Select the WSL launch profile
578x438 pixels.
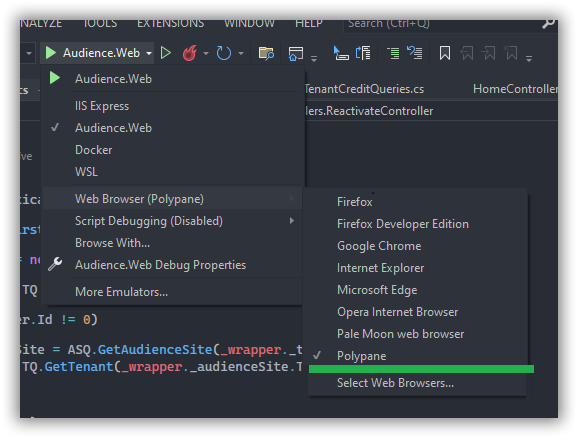coord(173,172)
